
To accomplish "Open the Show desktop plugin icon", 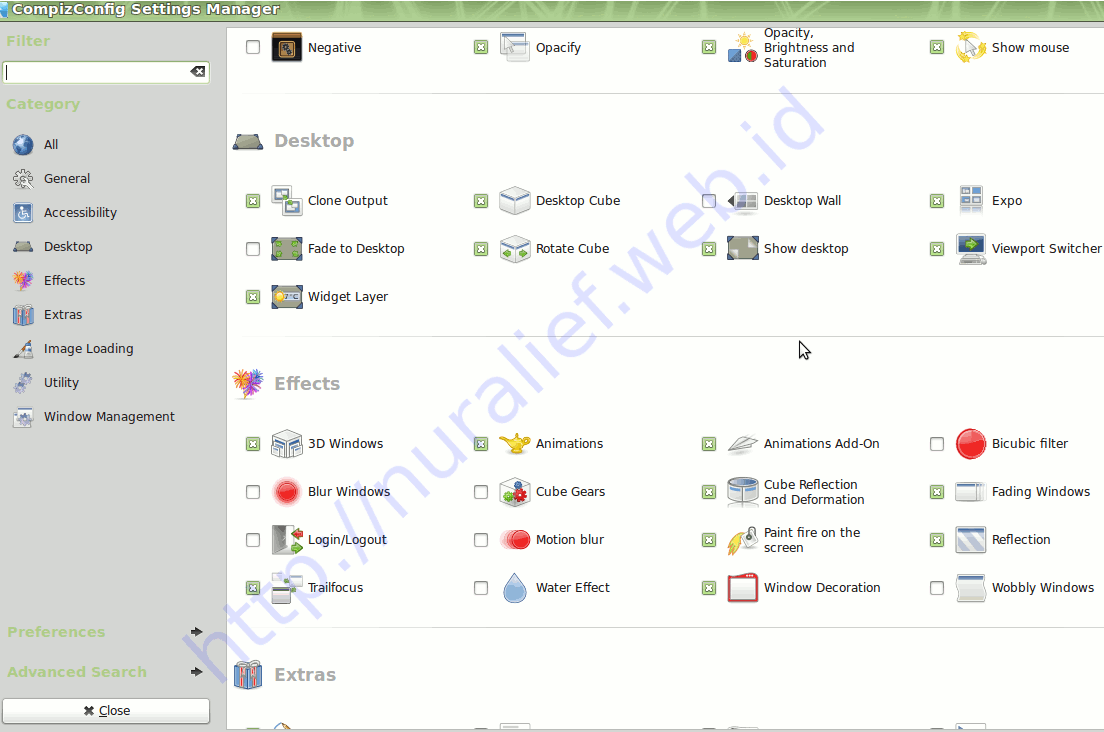I will pyautogui.click(x=743, y=248).
